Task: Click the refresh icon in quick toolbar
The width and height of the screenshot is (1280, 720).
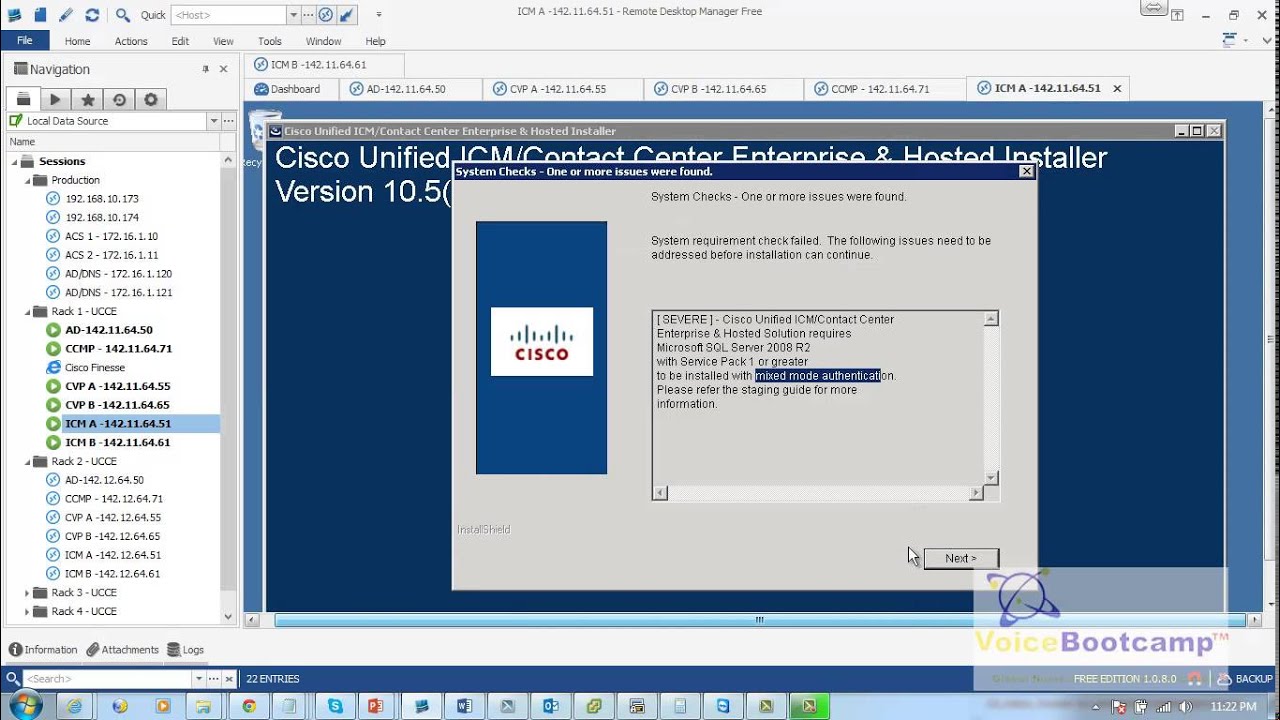Action: pos(92,14)
